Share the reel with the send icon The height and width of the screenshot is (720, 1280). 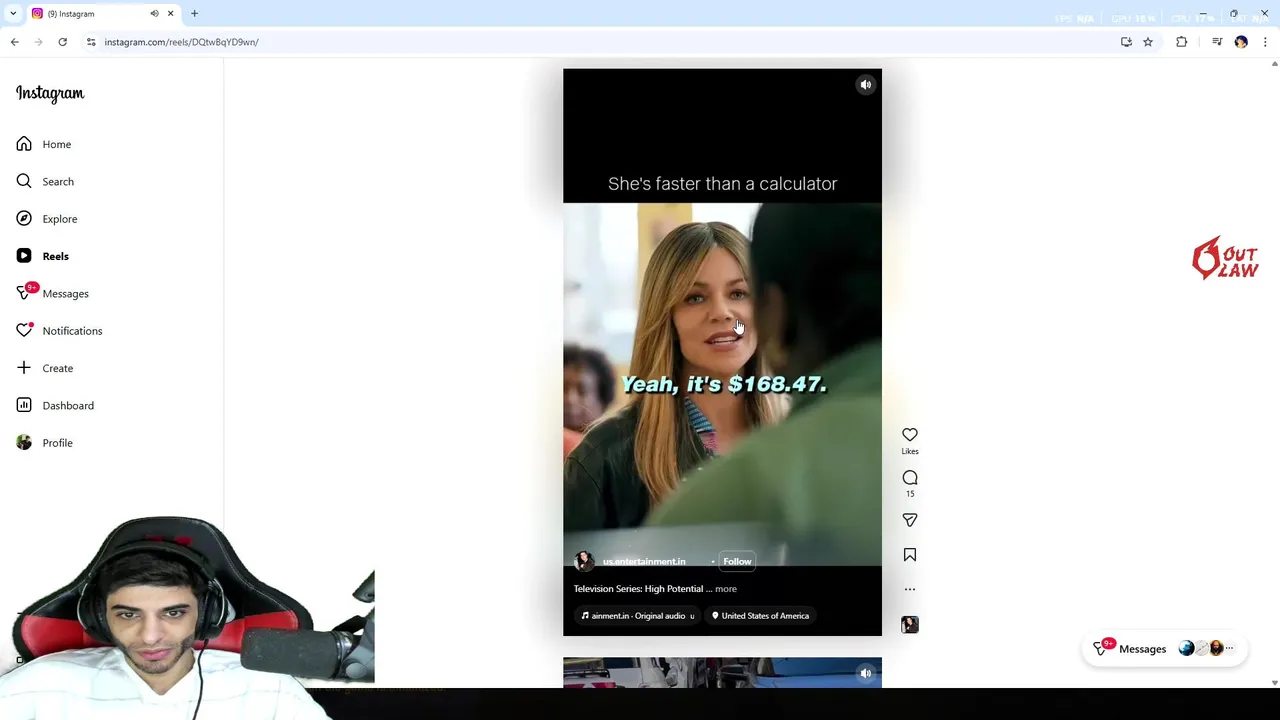[x=910, y=520]
